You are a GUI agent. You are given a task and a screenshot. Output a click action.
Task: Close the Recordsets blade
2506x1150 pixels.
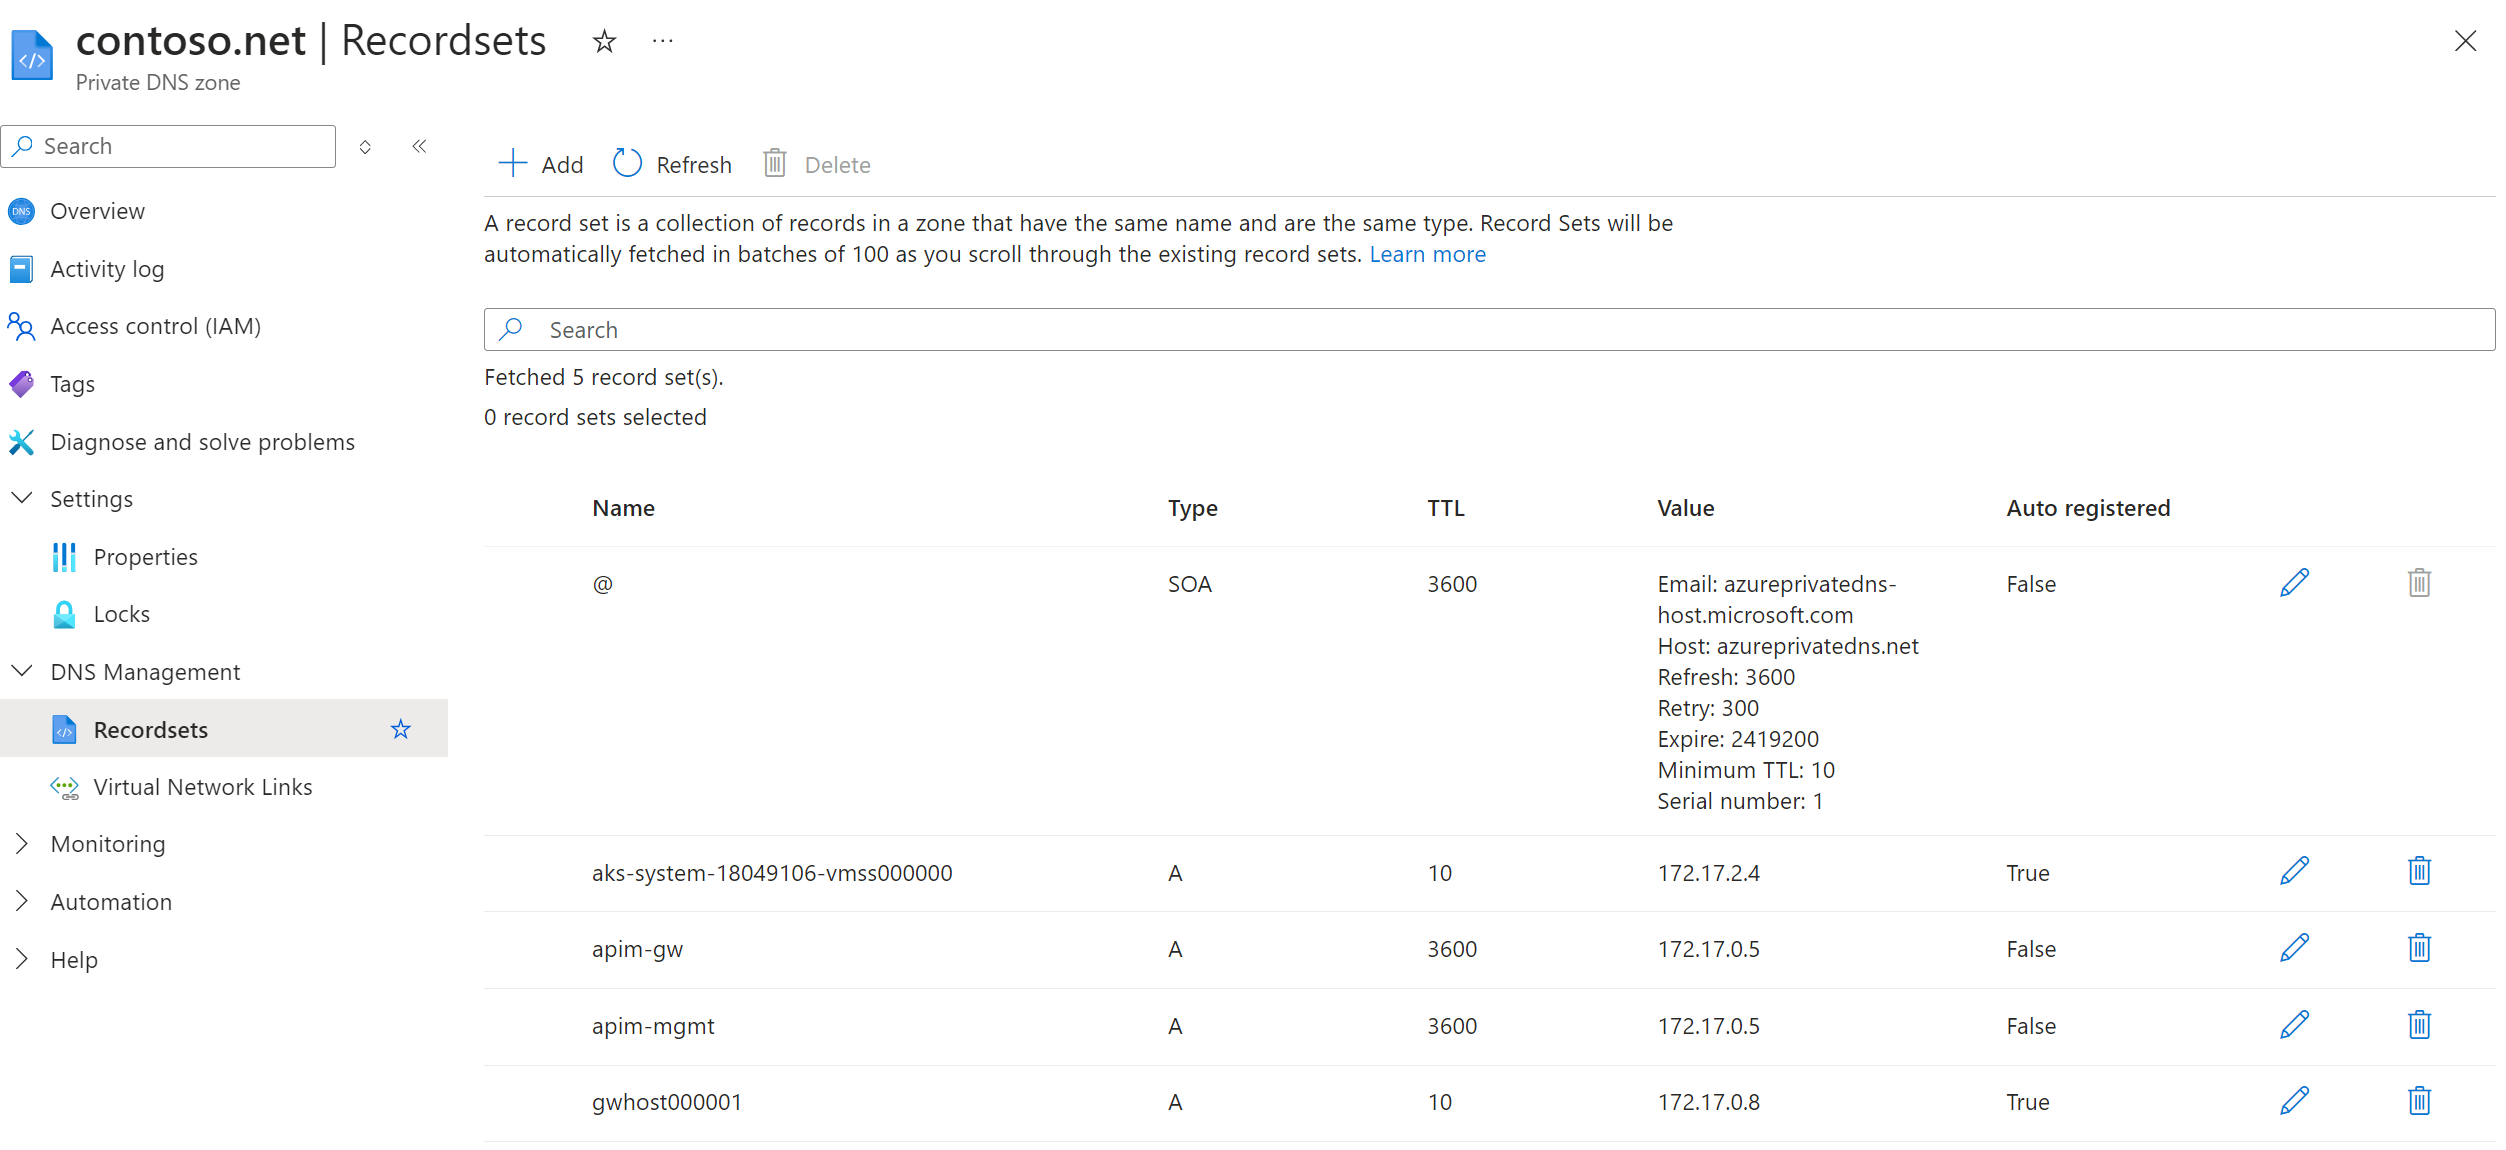click(x=2465, y=41)
